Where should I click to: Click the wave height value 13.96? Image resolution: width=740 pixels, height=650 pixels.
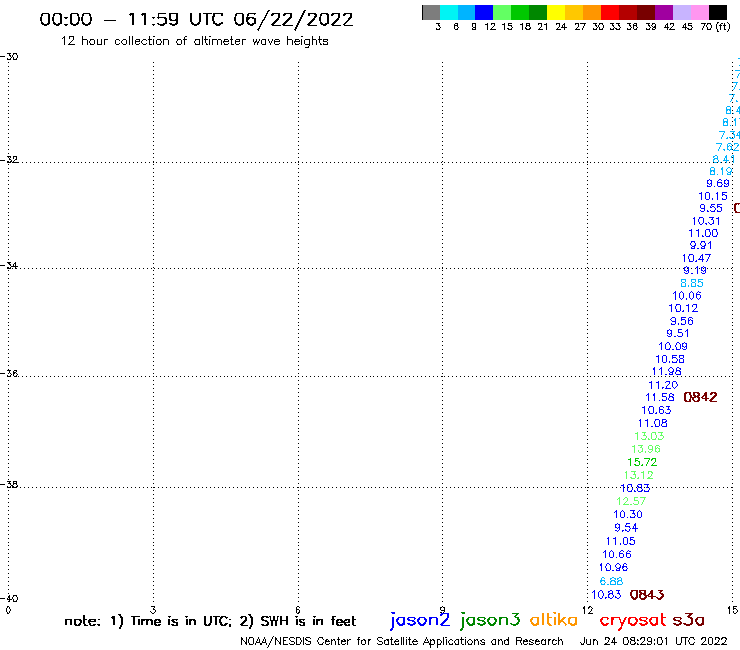click(x=646, y=449)
